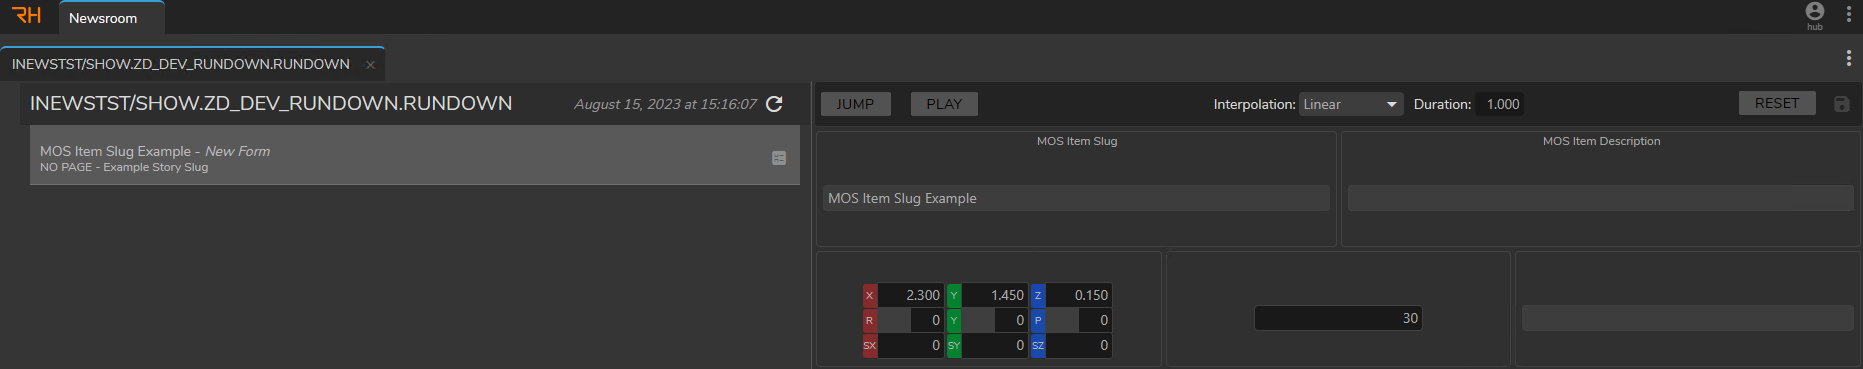This screenshot has width=1863, height=369.
Task: Click the X position field showing 2.300
Action: [x=910, y=295]
